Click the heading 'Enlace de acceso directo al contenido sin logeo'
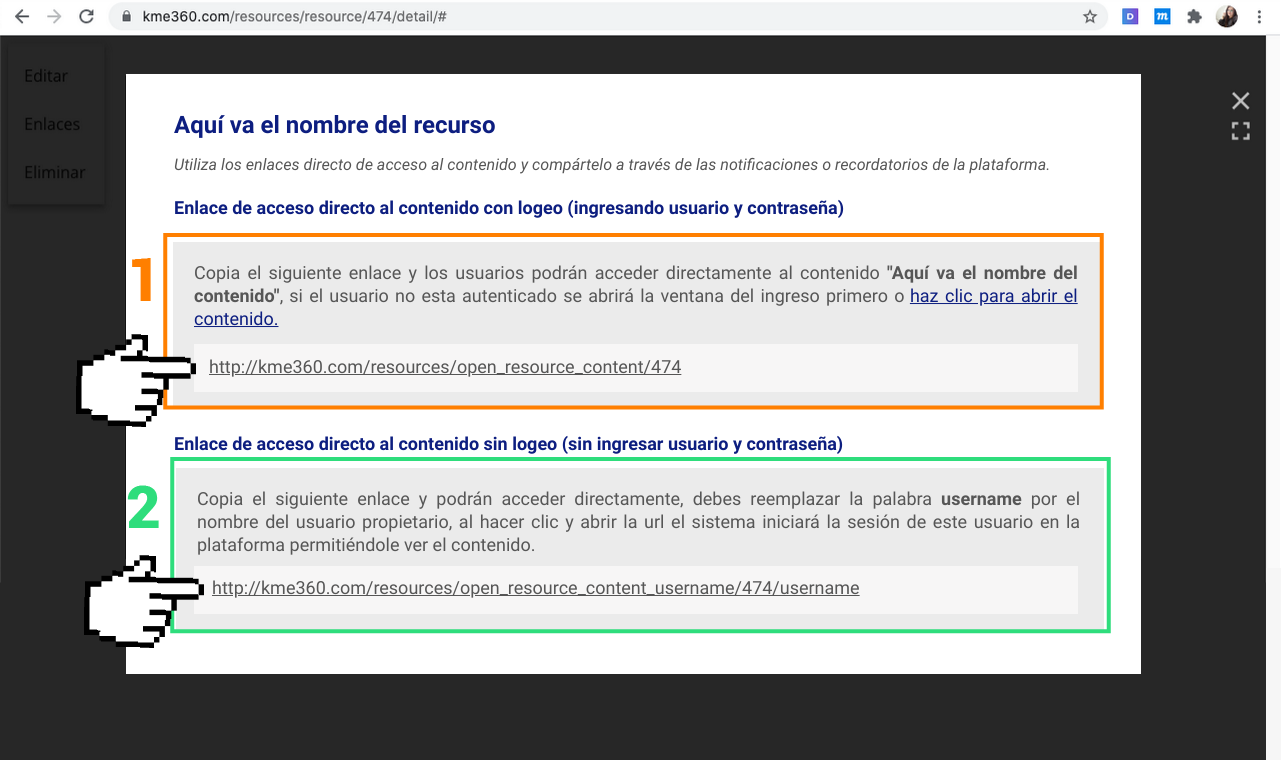The height and width of the screenshot is (760, 1281). (x=508, y=443)
